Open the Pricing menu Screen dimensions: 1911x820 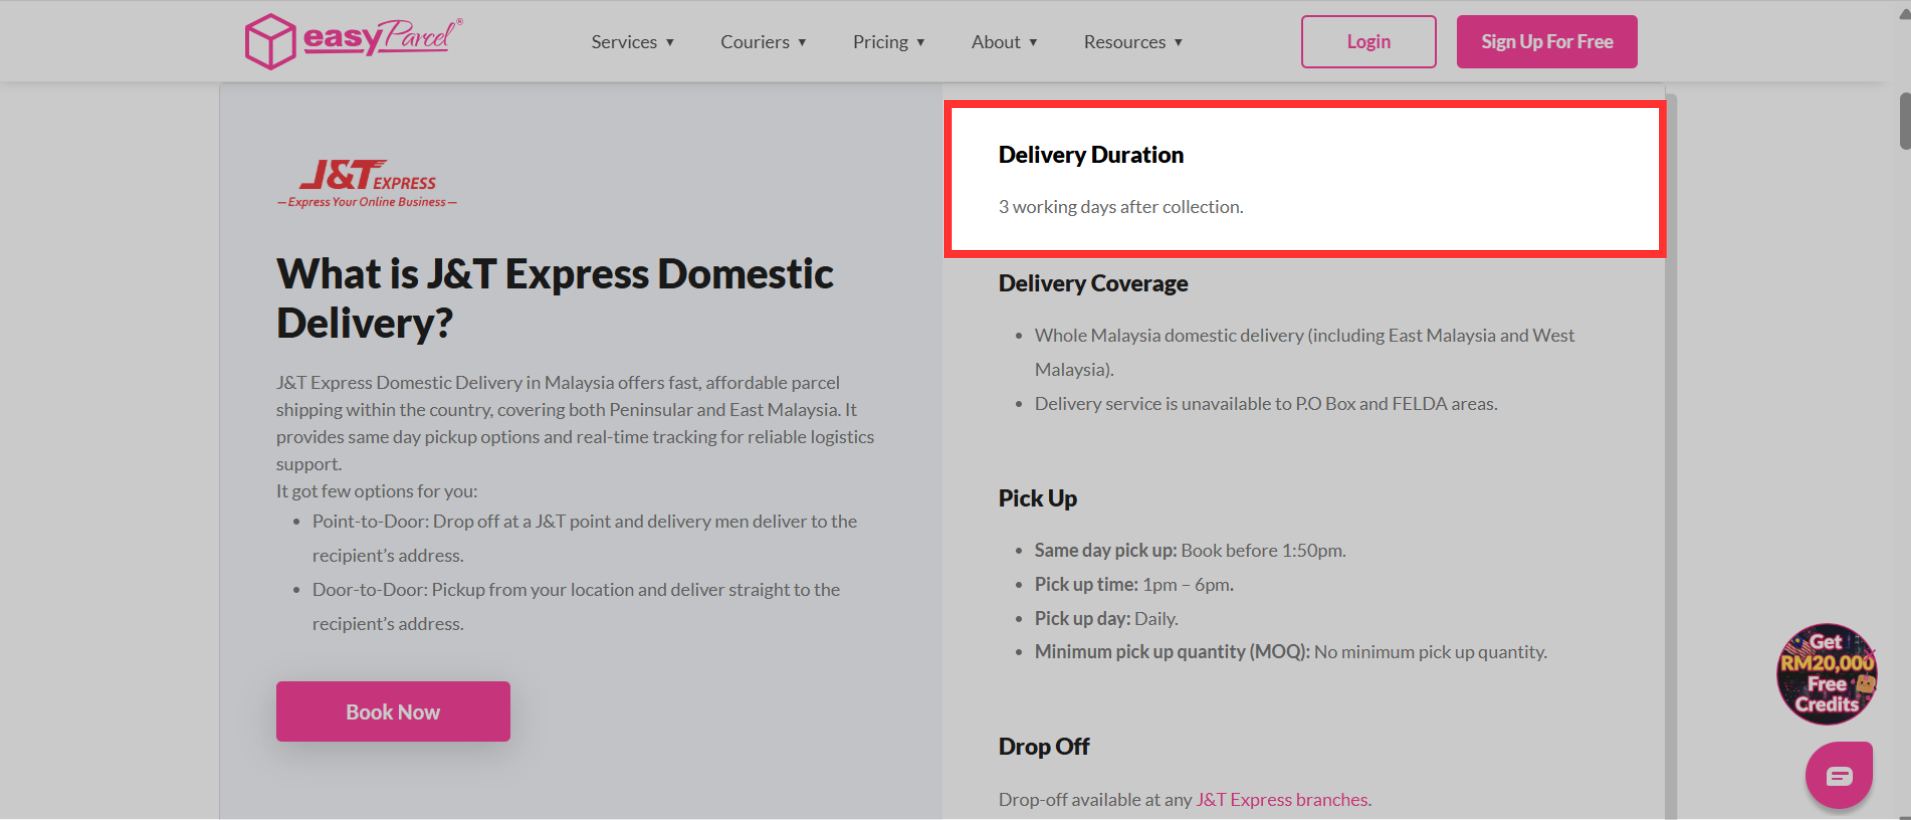[888, 42]
